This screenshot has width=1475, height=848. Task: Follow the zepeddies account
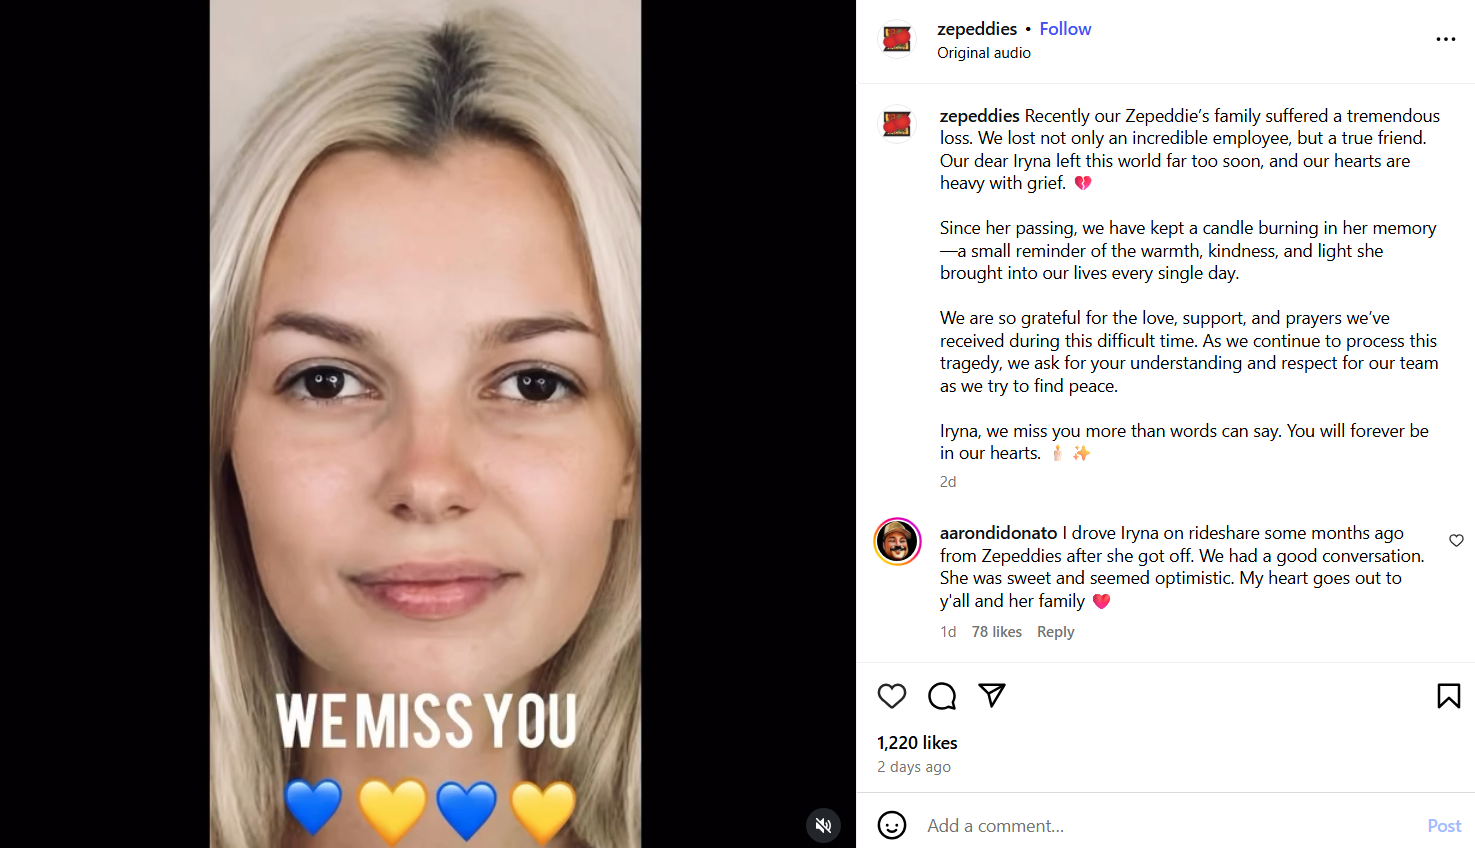tap(1065, 29)
